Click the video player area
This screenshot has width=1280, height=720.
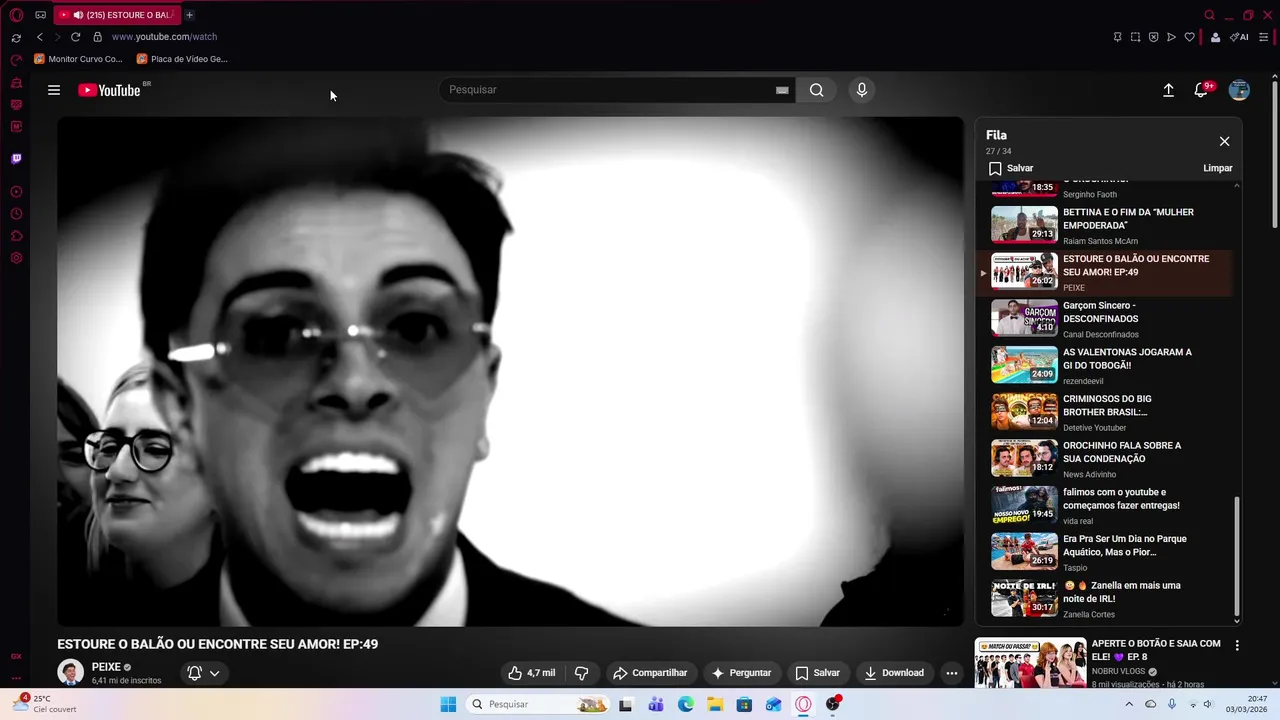[510, 371]
